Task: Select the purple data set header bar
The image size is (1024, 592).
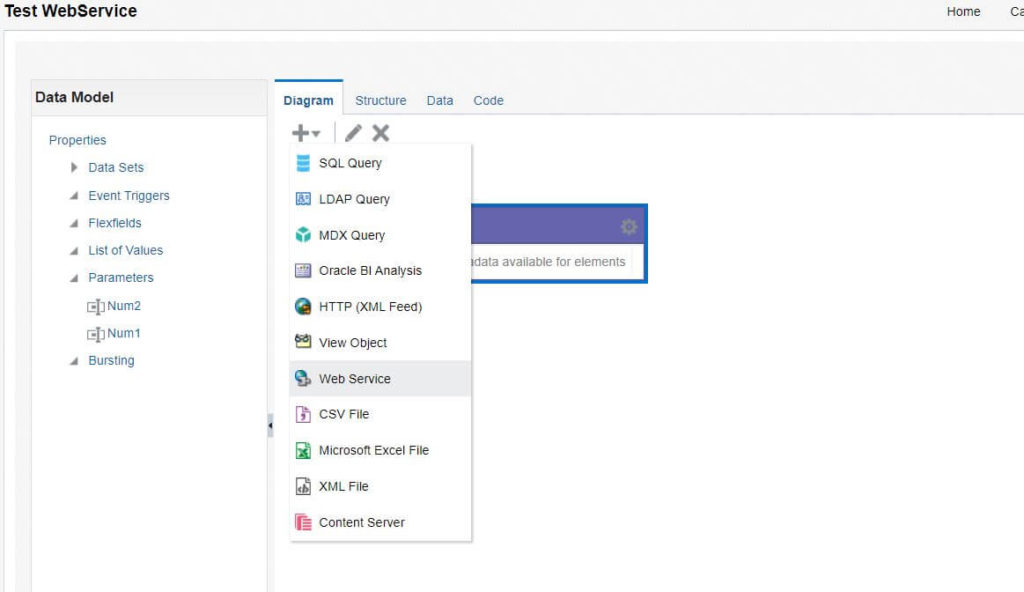Action: 558,226
